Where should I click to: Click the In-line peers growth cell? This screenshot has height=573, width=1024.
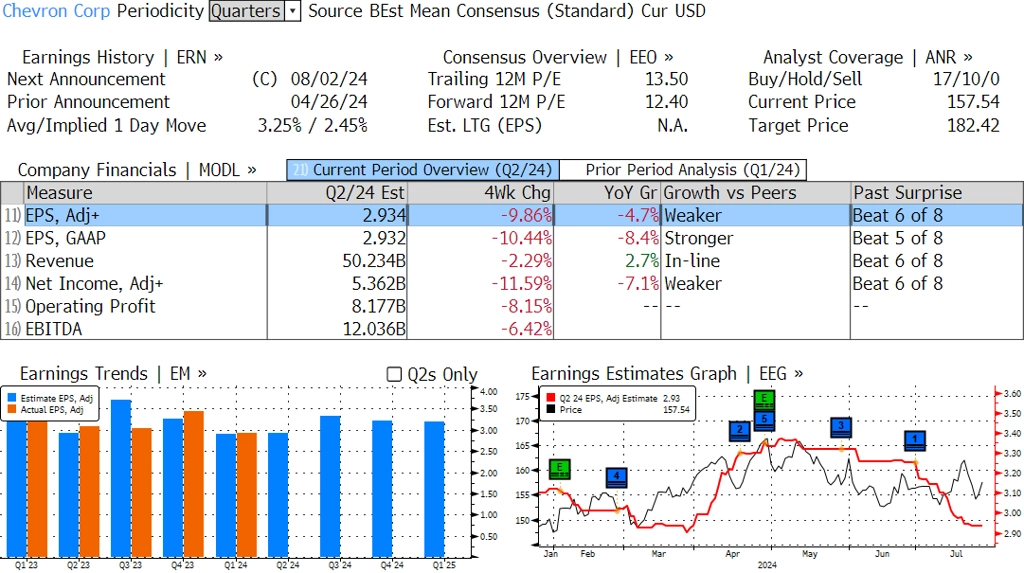point(692,261)
